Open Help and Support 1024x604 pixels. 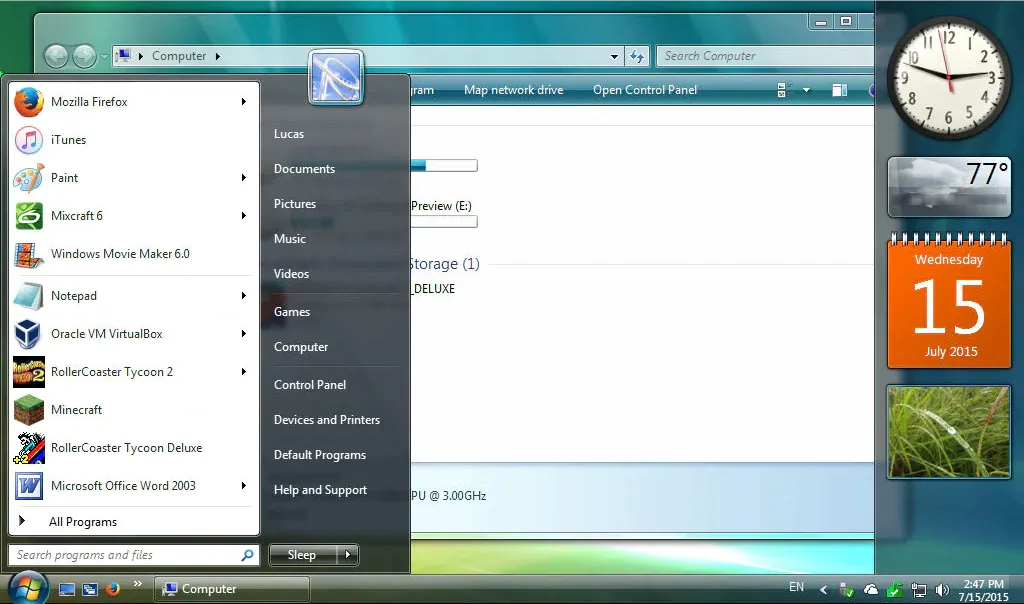click(320, 490)
